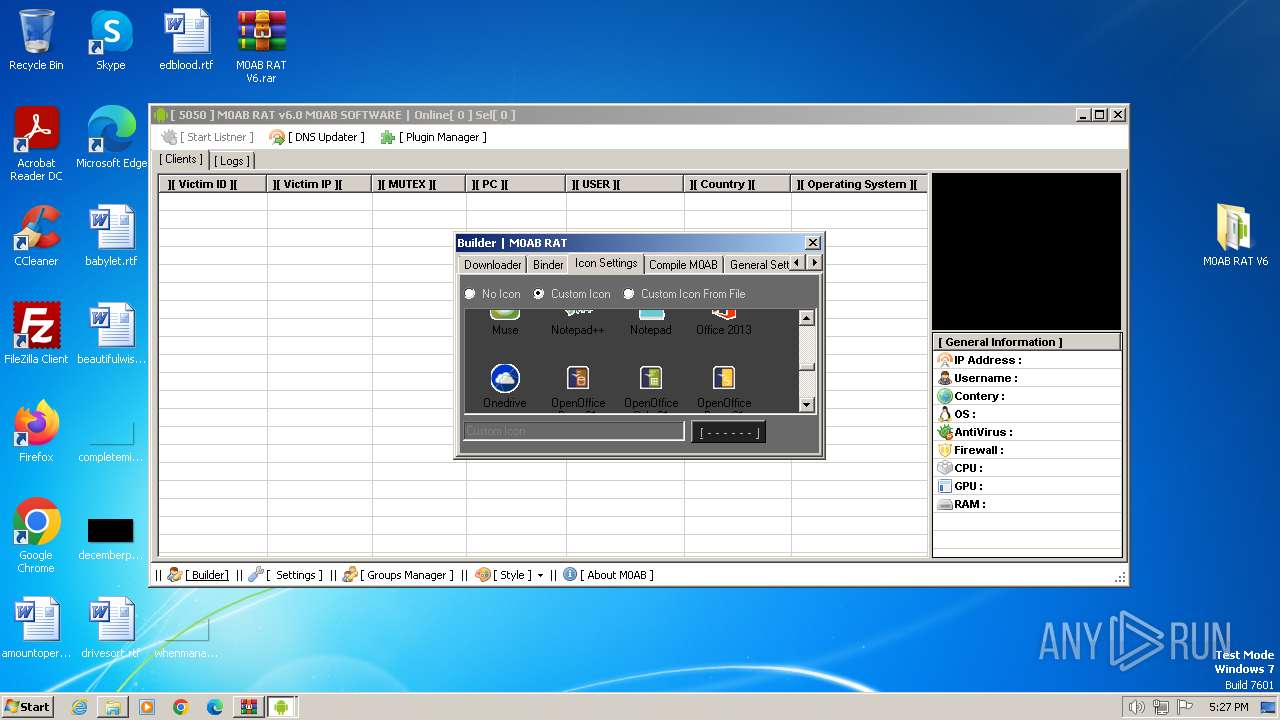1280x720 pixels.
Task: Click the AntiVirus information row
Action: tap(1027, 432)
